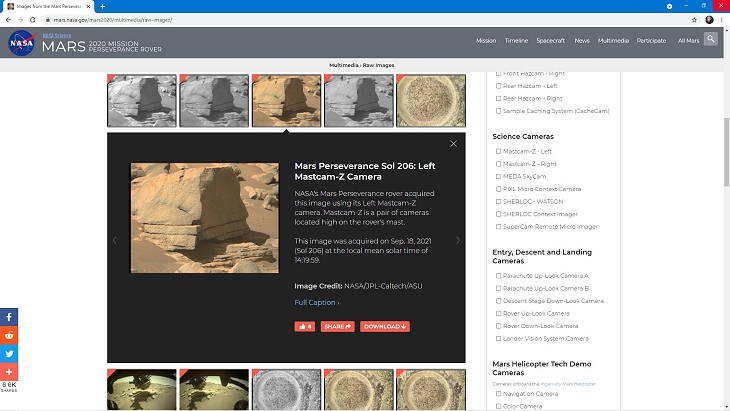Open the Participate menu
This screenshot has width=730, height=411.
coord(651,40)
